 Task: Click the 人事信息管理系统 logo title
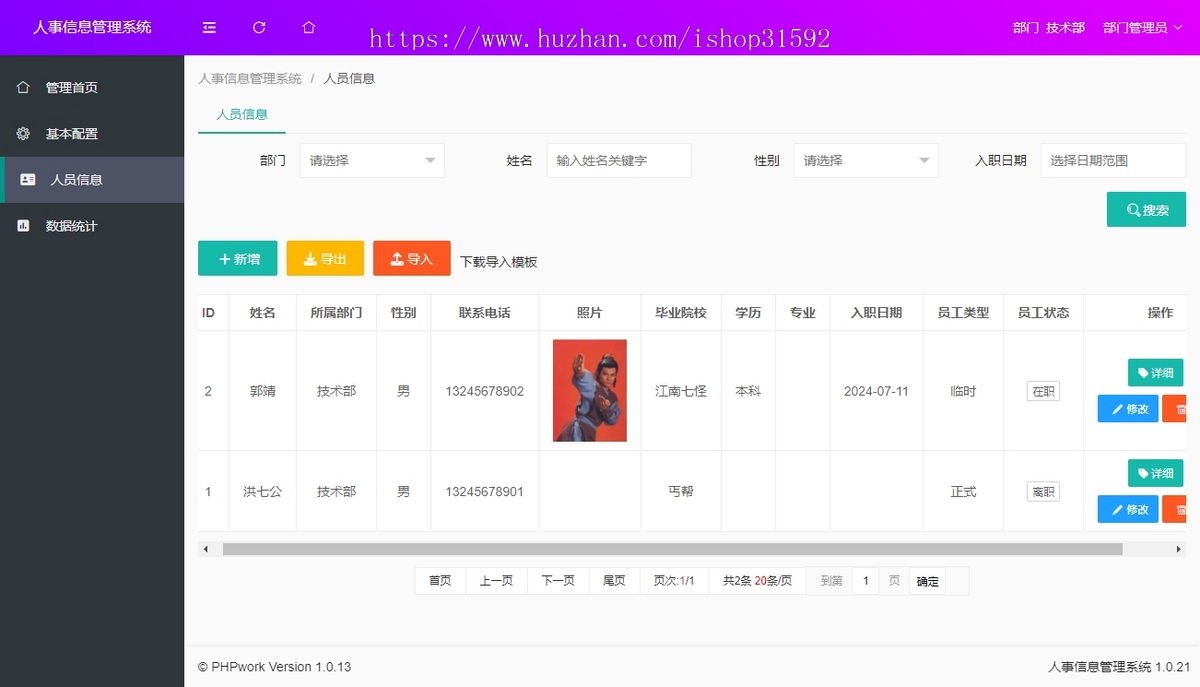point(92,28)
